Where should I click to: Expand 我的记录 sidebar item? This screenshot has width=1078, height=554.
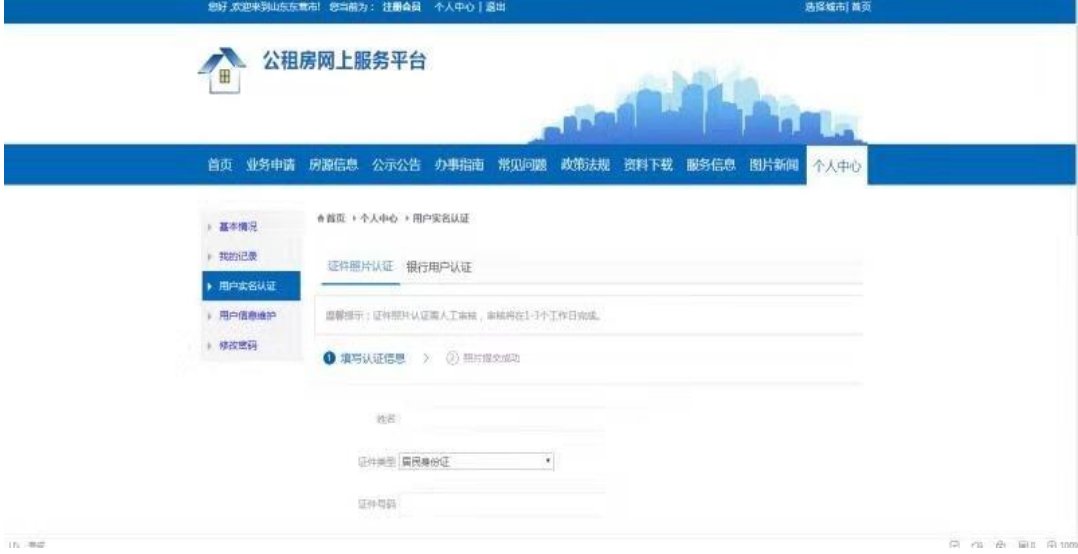[x=238, y=256]
